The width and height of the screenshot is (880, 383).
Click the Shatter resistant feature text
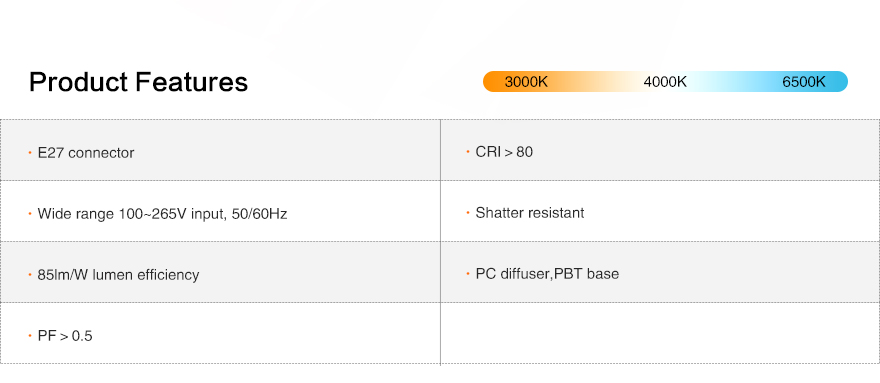pos(530,213)
